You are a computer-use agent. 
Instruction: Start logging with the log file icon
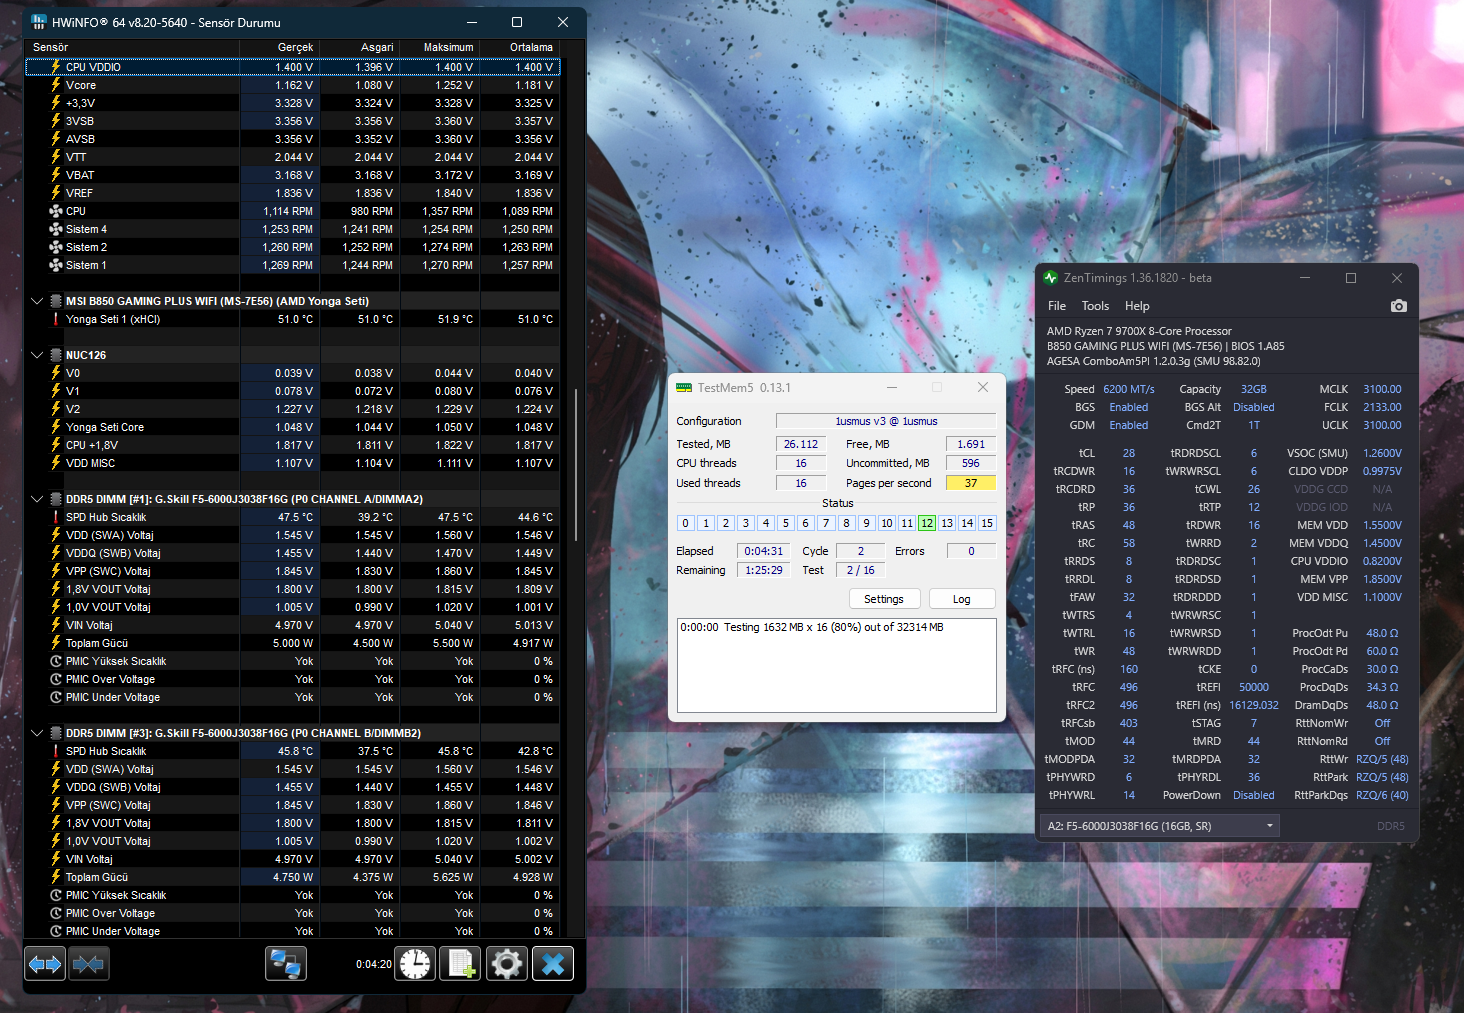click(461, 964)
